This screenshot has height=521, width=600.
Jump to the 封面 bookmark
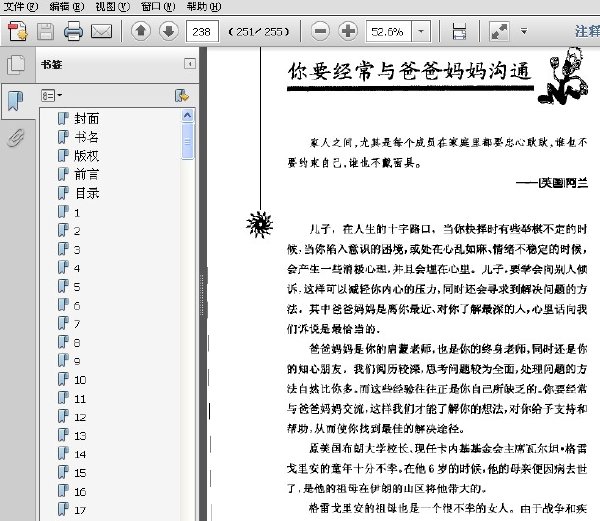(87, 119)
